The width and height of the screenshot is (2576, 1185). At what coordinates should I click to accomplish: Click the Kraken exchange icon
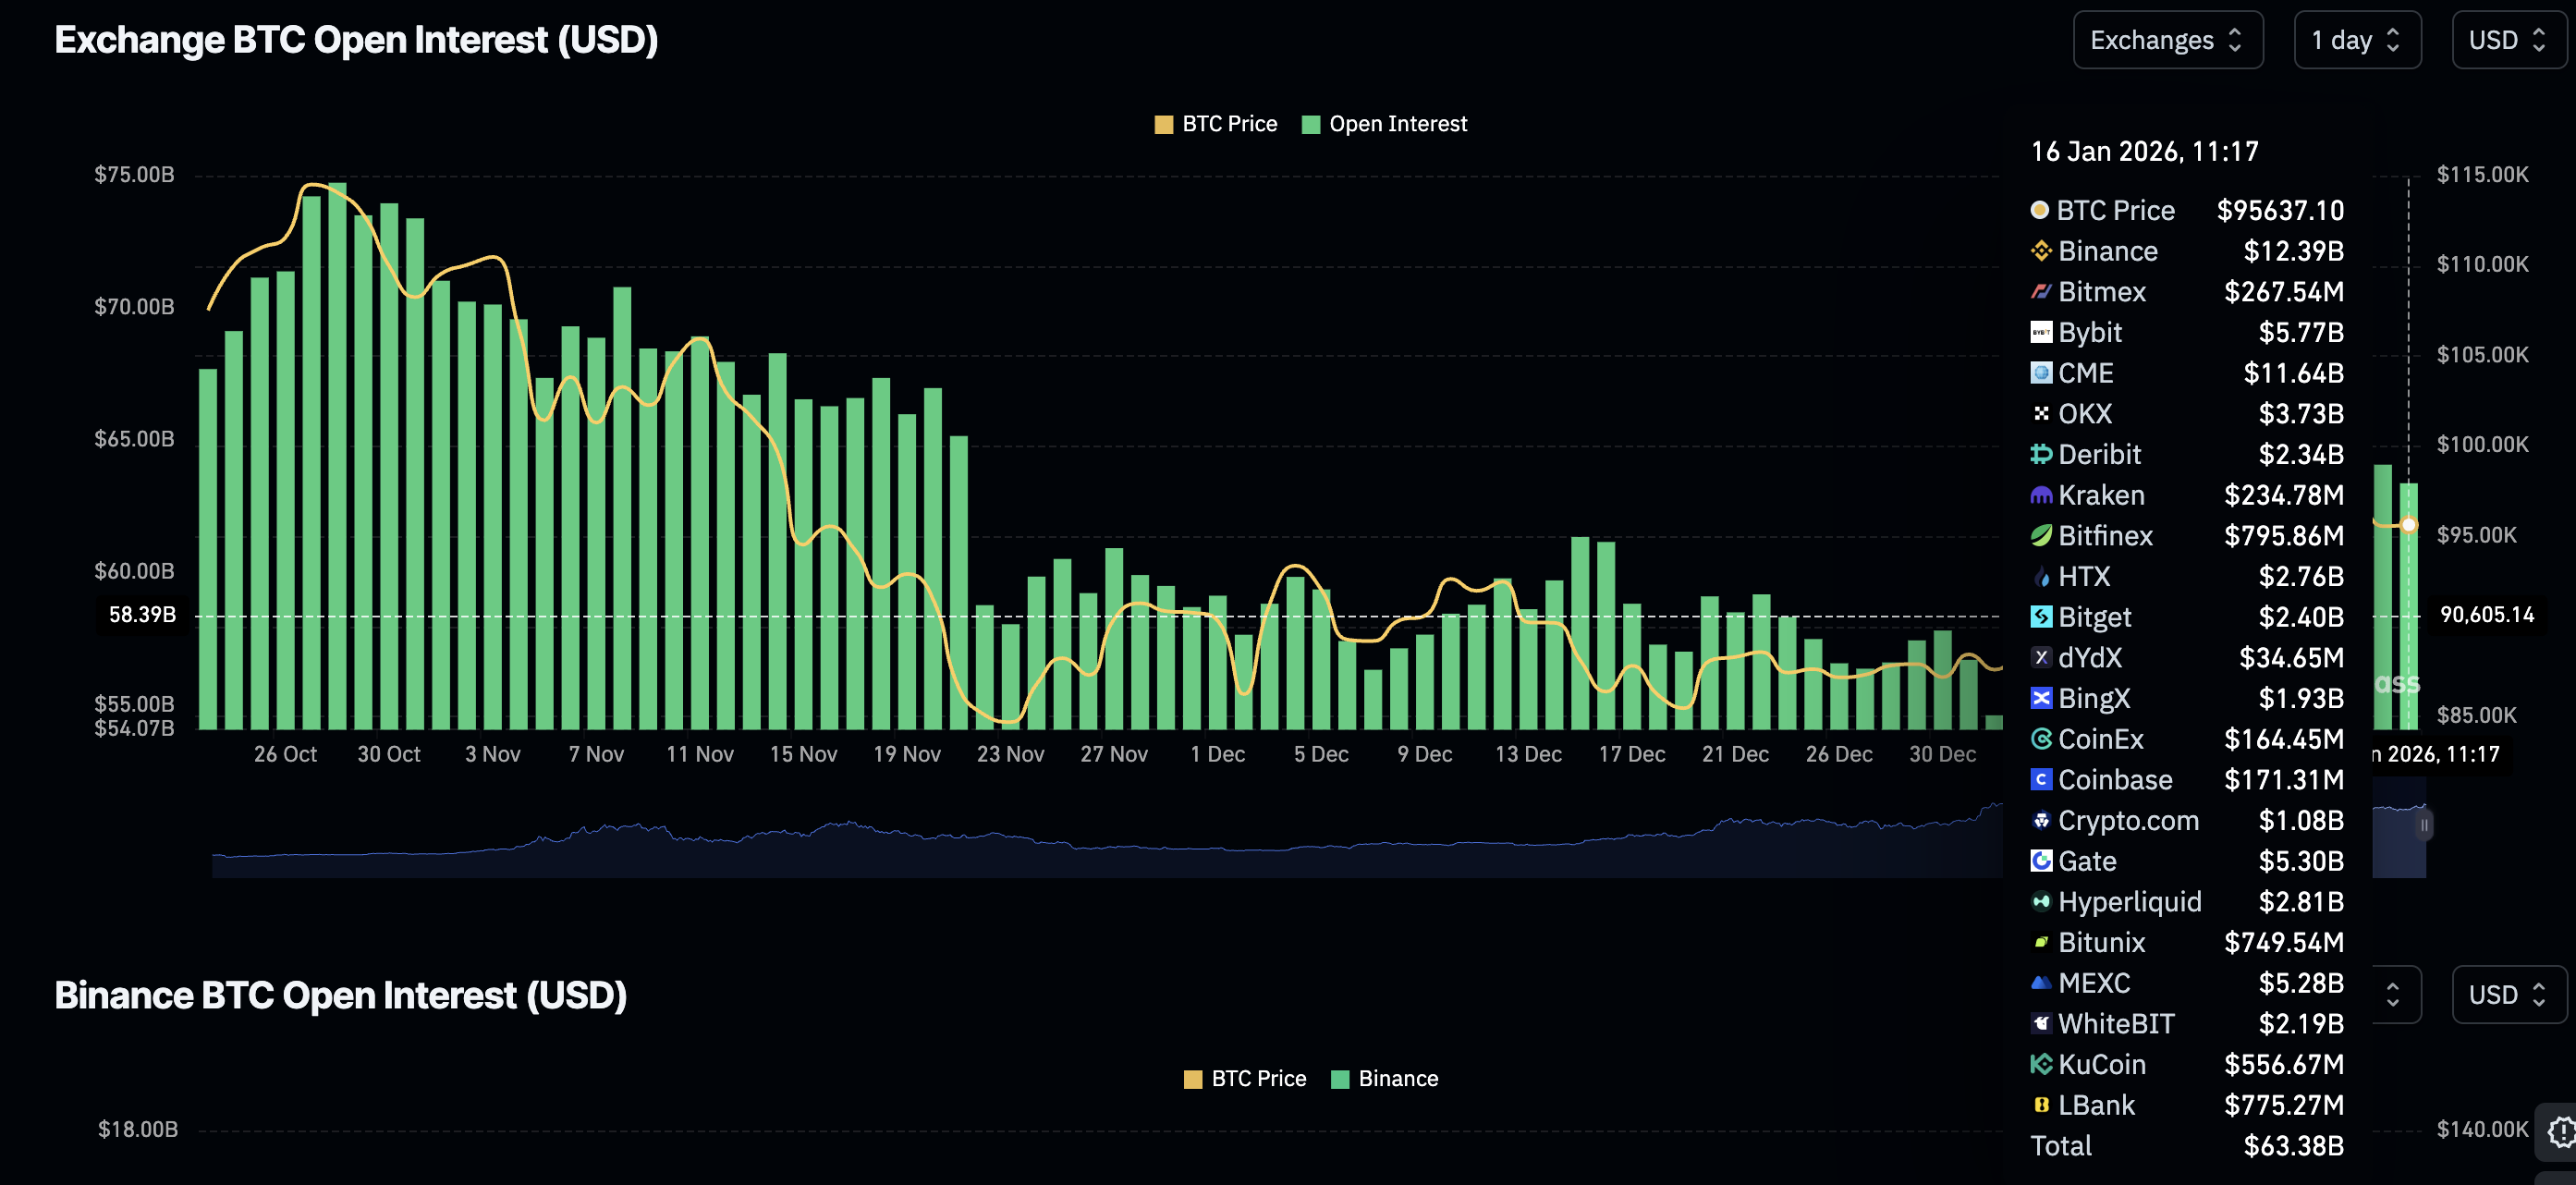[2041, 494]
